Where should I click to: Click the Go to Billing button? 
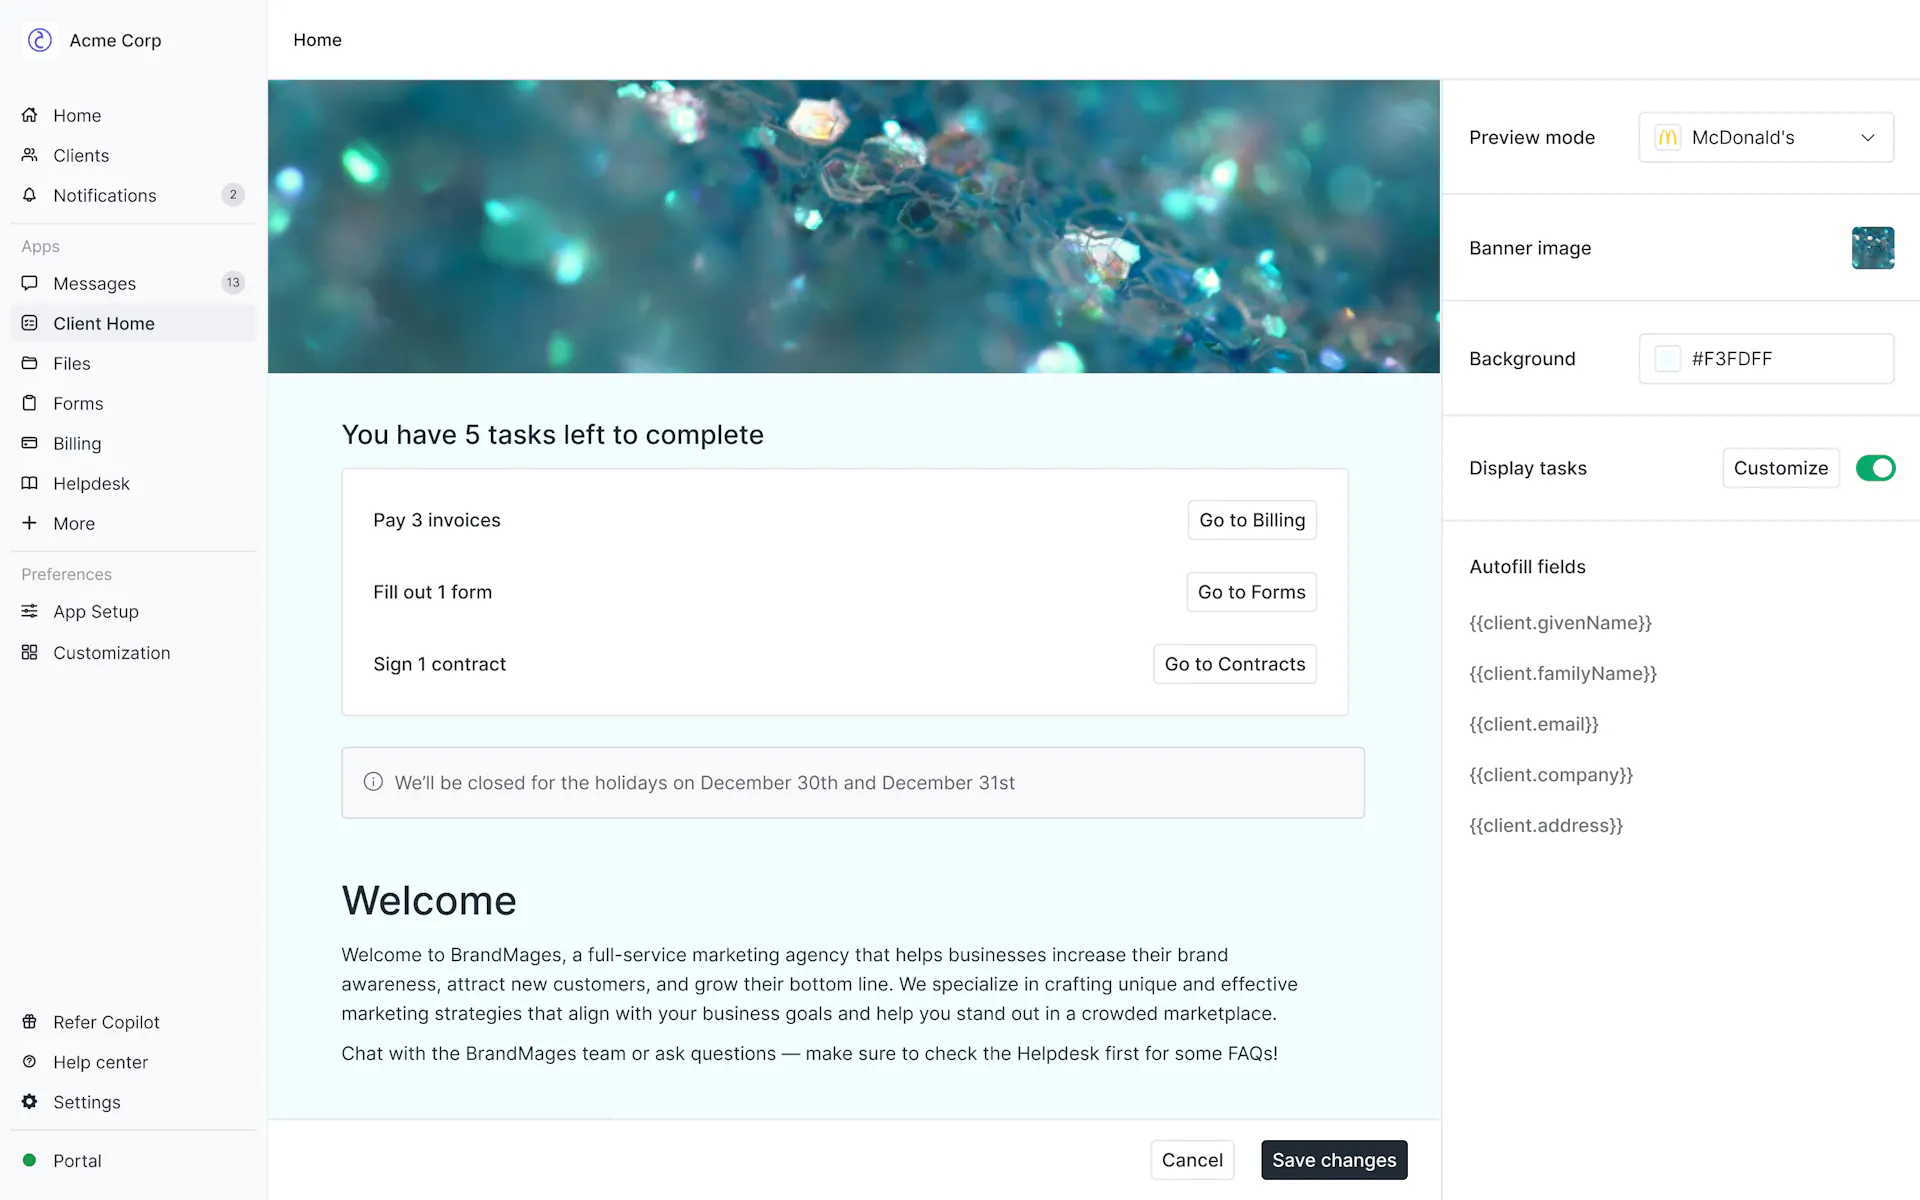pos(1252,520)
